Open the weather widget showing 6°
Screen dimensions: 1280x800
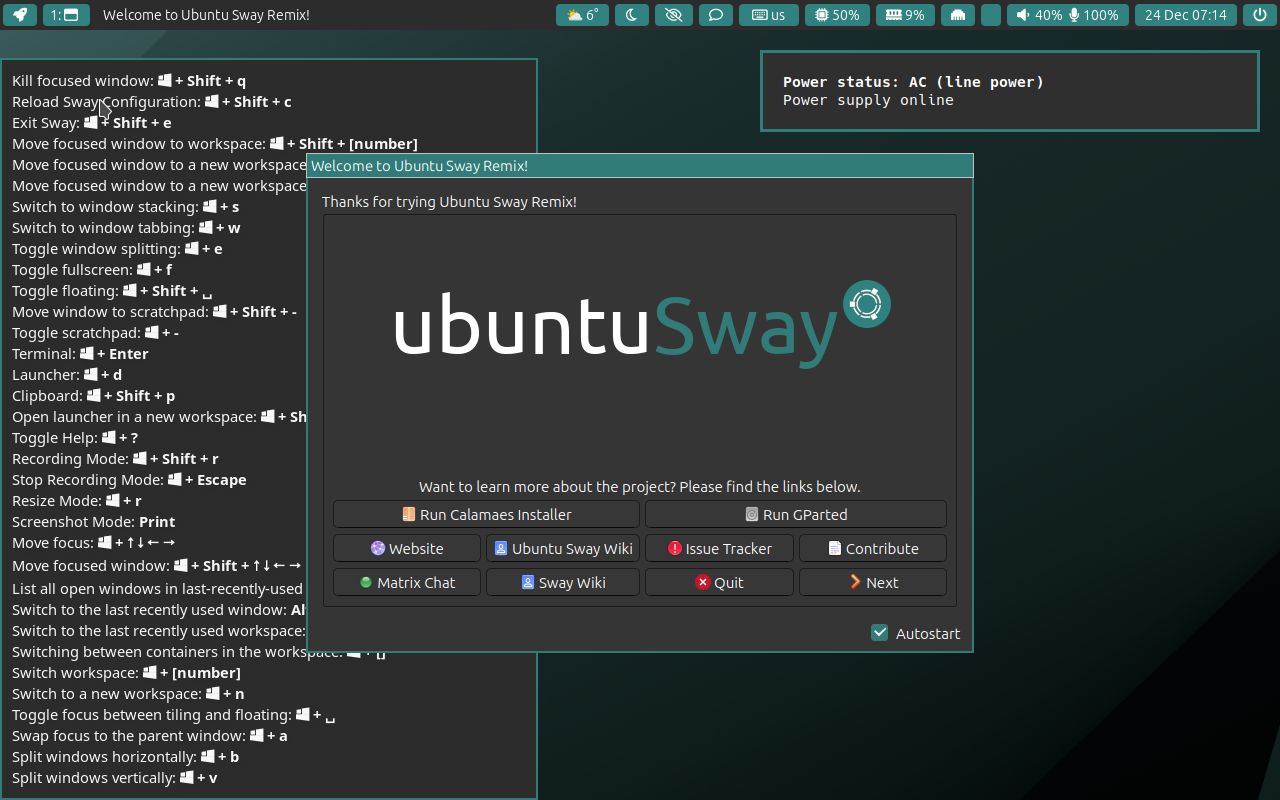[582, 15]
